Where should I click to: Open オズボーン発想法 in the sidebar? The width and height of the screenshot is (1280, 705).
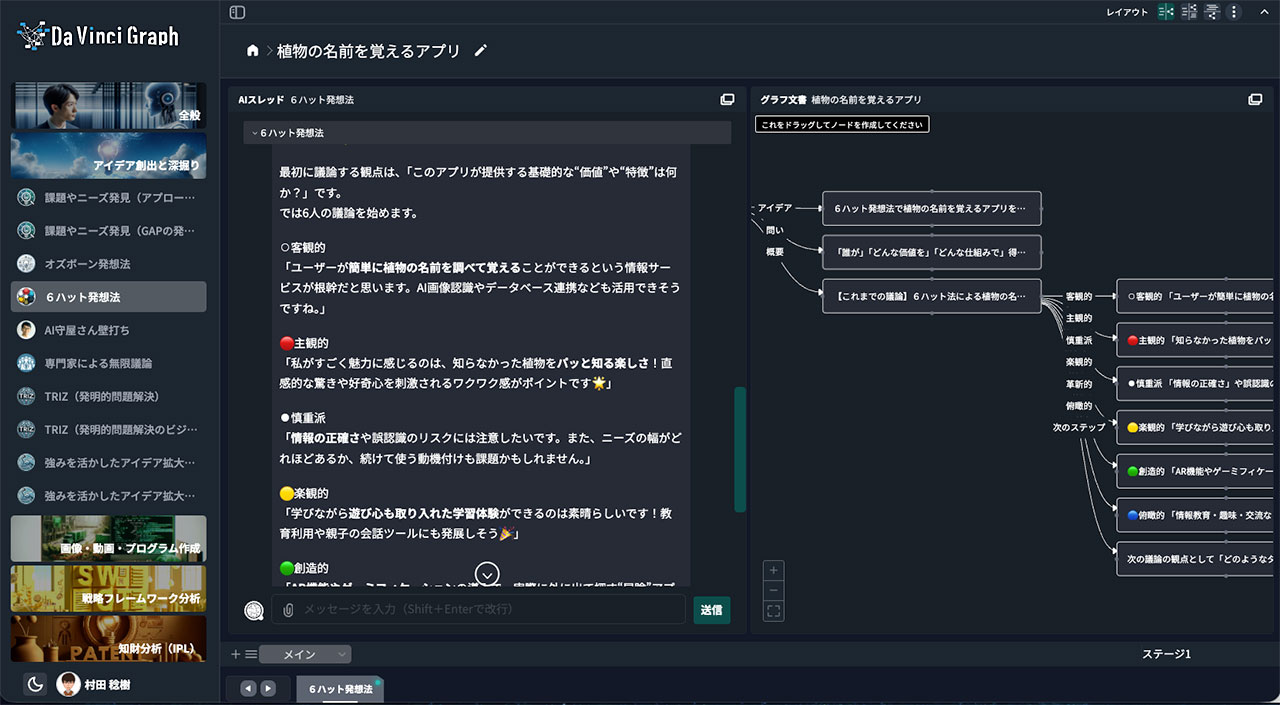[x=87, y=264]
